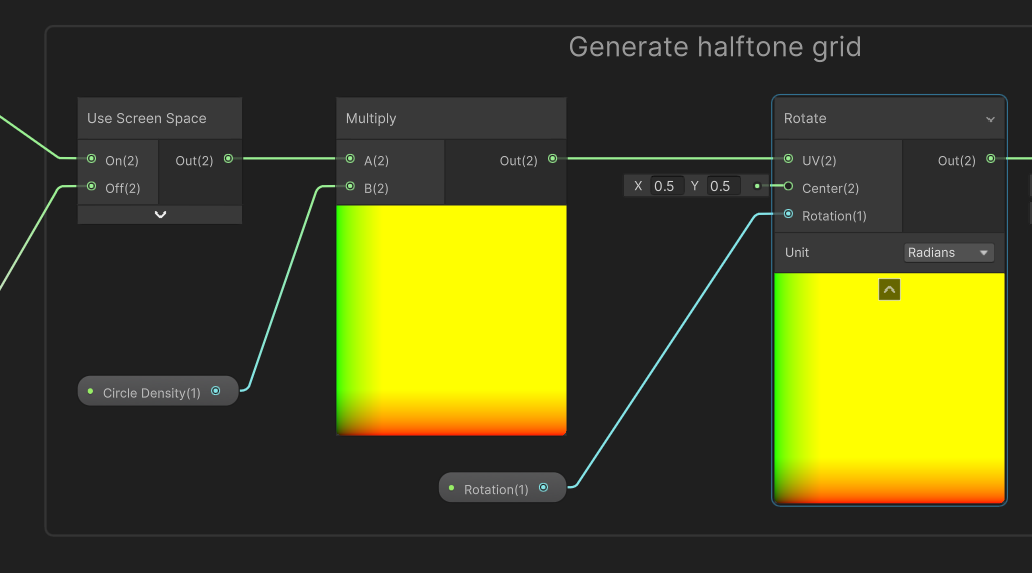Click the Out(2) output port on Rotate node
This screenshot has width=1032, height=573.
pyautogui.click(x=990, y=159)
